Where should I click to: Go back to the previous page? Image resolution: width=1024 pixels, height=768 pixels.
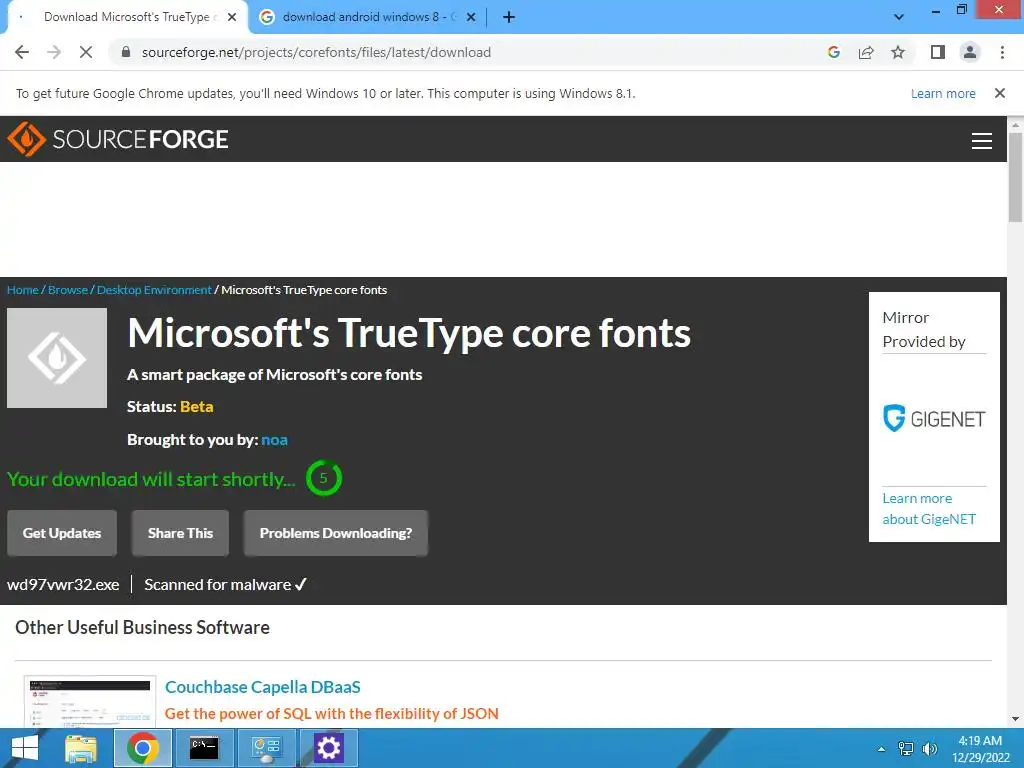pos(22,52)
